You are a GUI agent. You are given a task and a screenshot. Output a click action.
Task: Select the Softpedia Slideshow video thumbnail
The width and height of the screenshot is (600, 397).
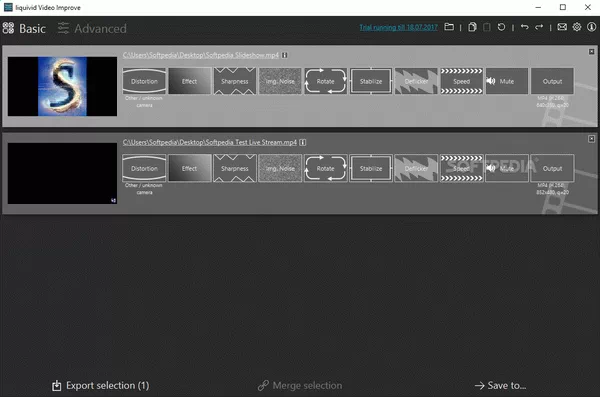tap(62, 87)
